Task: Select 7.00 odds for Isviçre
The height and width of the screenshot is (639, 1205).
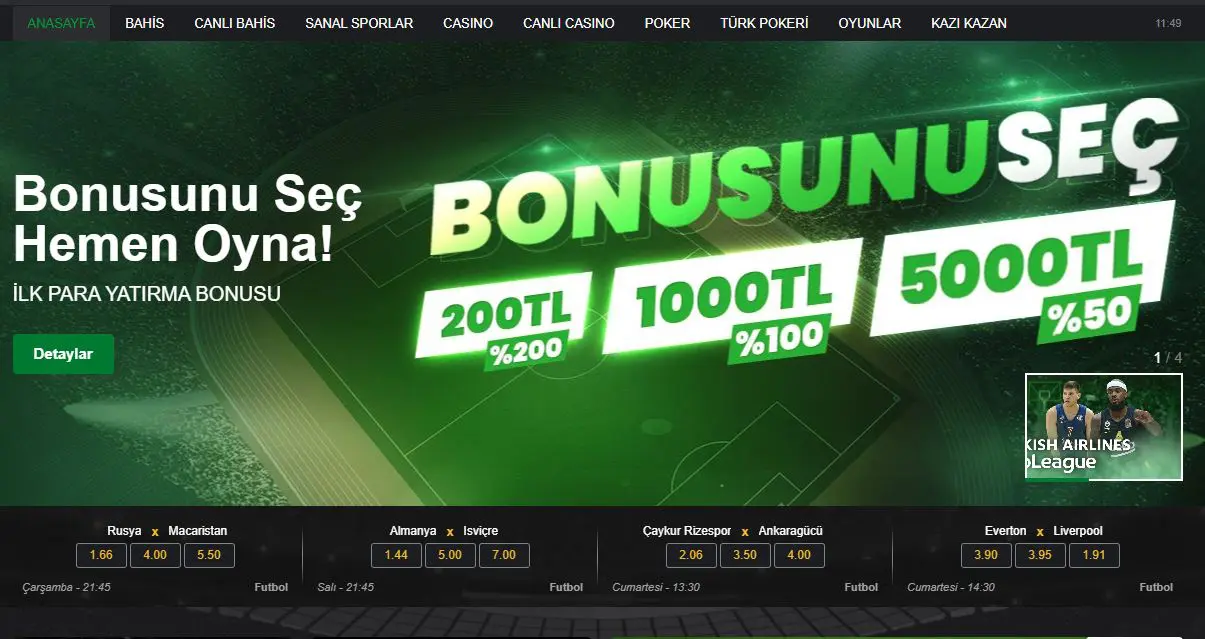Action: (x=504, y=555)
